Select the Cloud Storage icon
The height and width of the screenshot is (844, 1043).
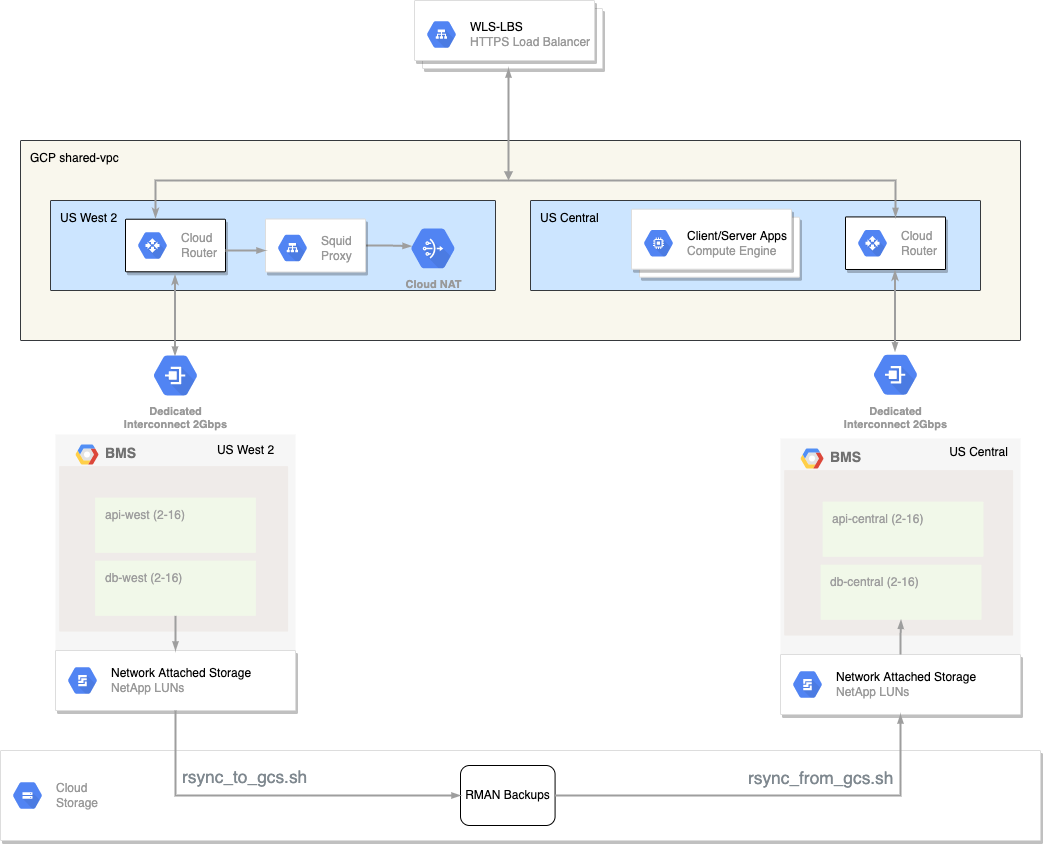(x=27, y=796)
